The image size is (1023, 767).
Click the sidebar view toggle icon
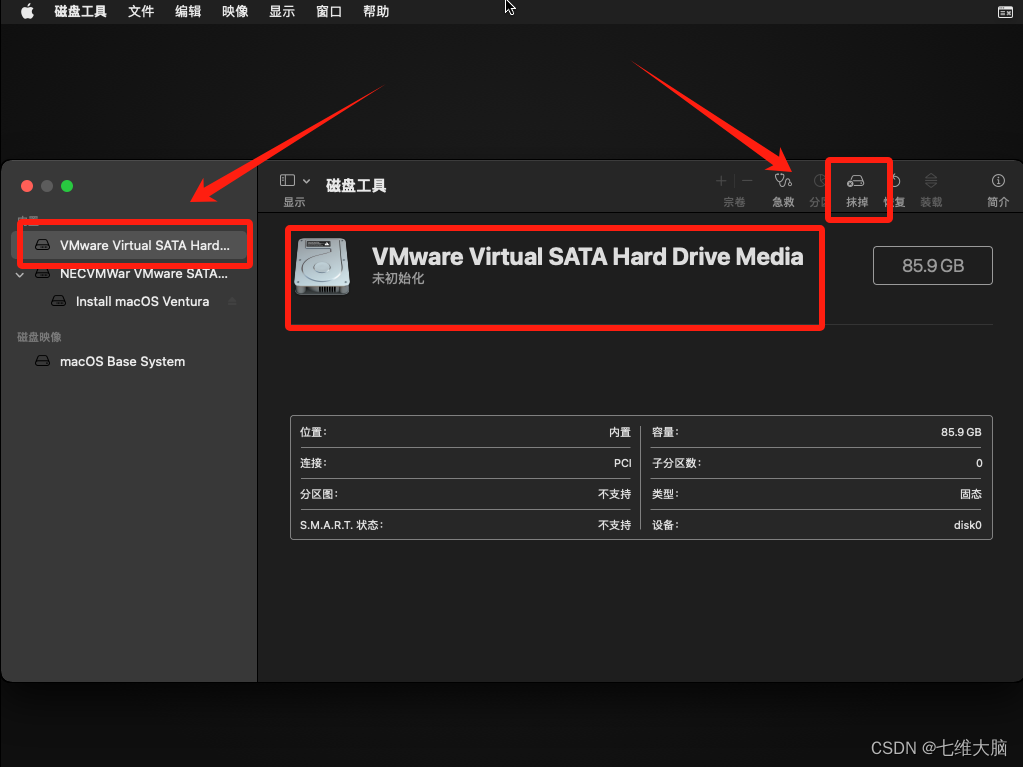(x=287, y=181)
